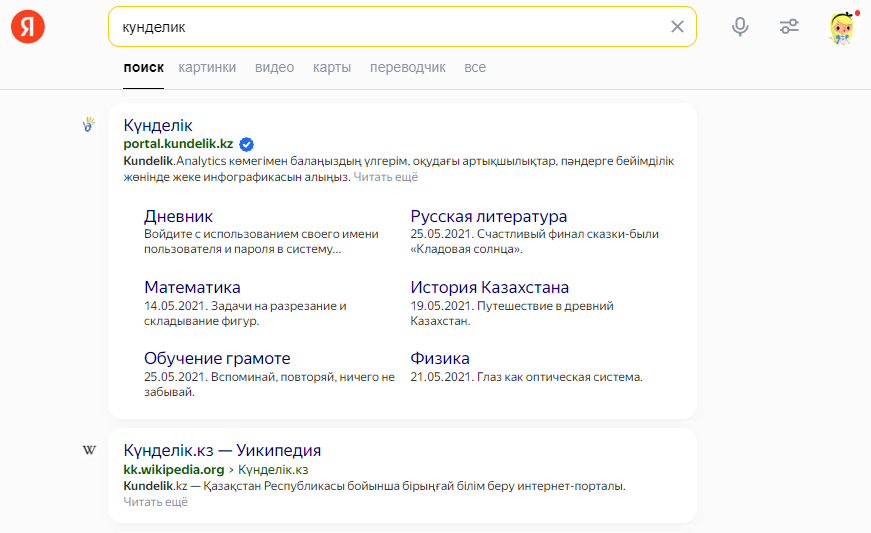Open the user profile avatar

842,28
